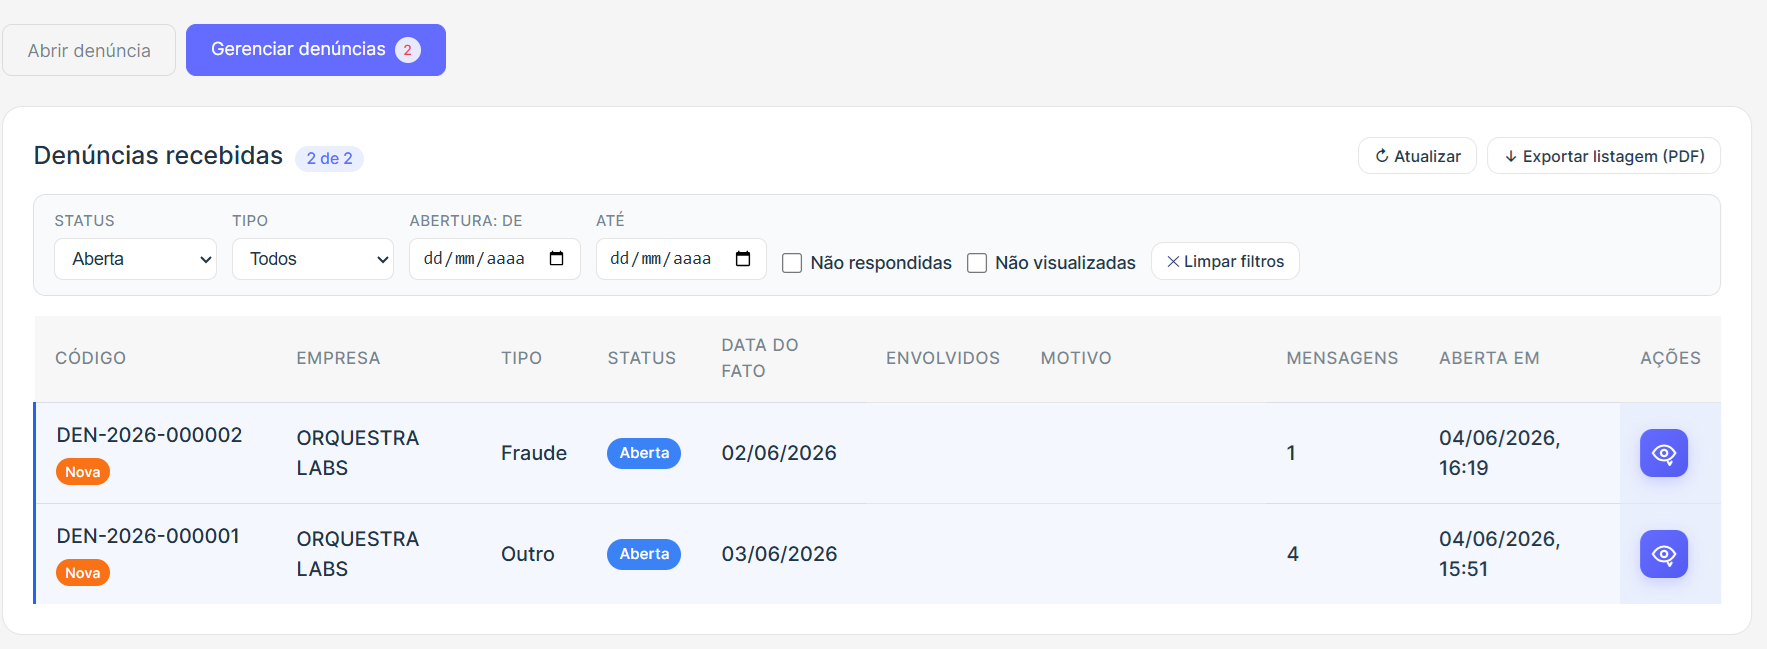Open the Status dropdown showing Aberta
This screenshot has width=1767, height=649.
[135, 259]
